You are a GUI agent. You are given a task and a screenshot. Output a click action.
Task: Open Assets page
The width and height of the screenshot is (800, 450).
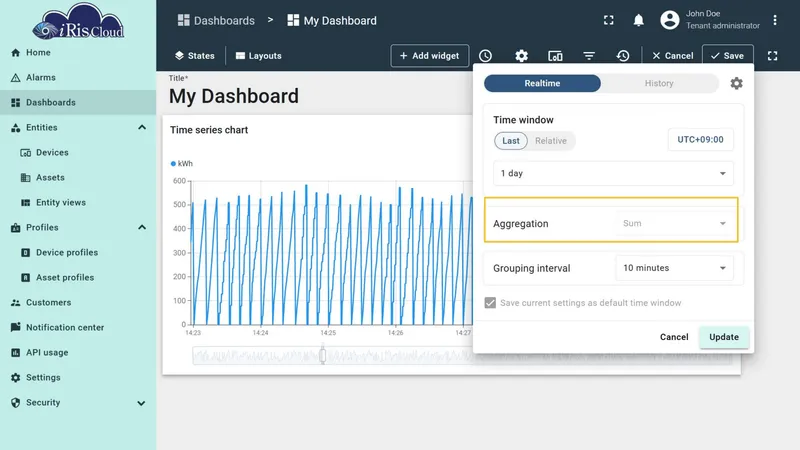tap(78, 178)
